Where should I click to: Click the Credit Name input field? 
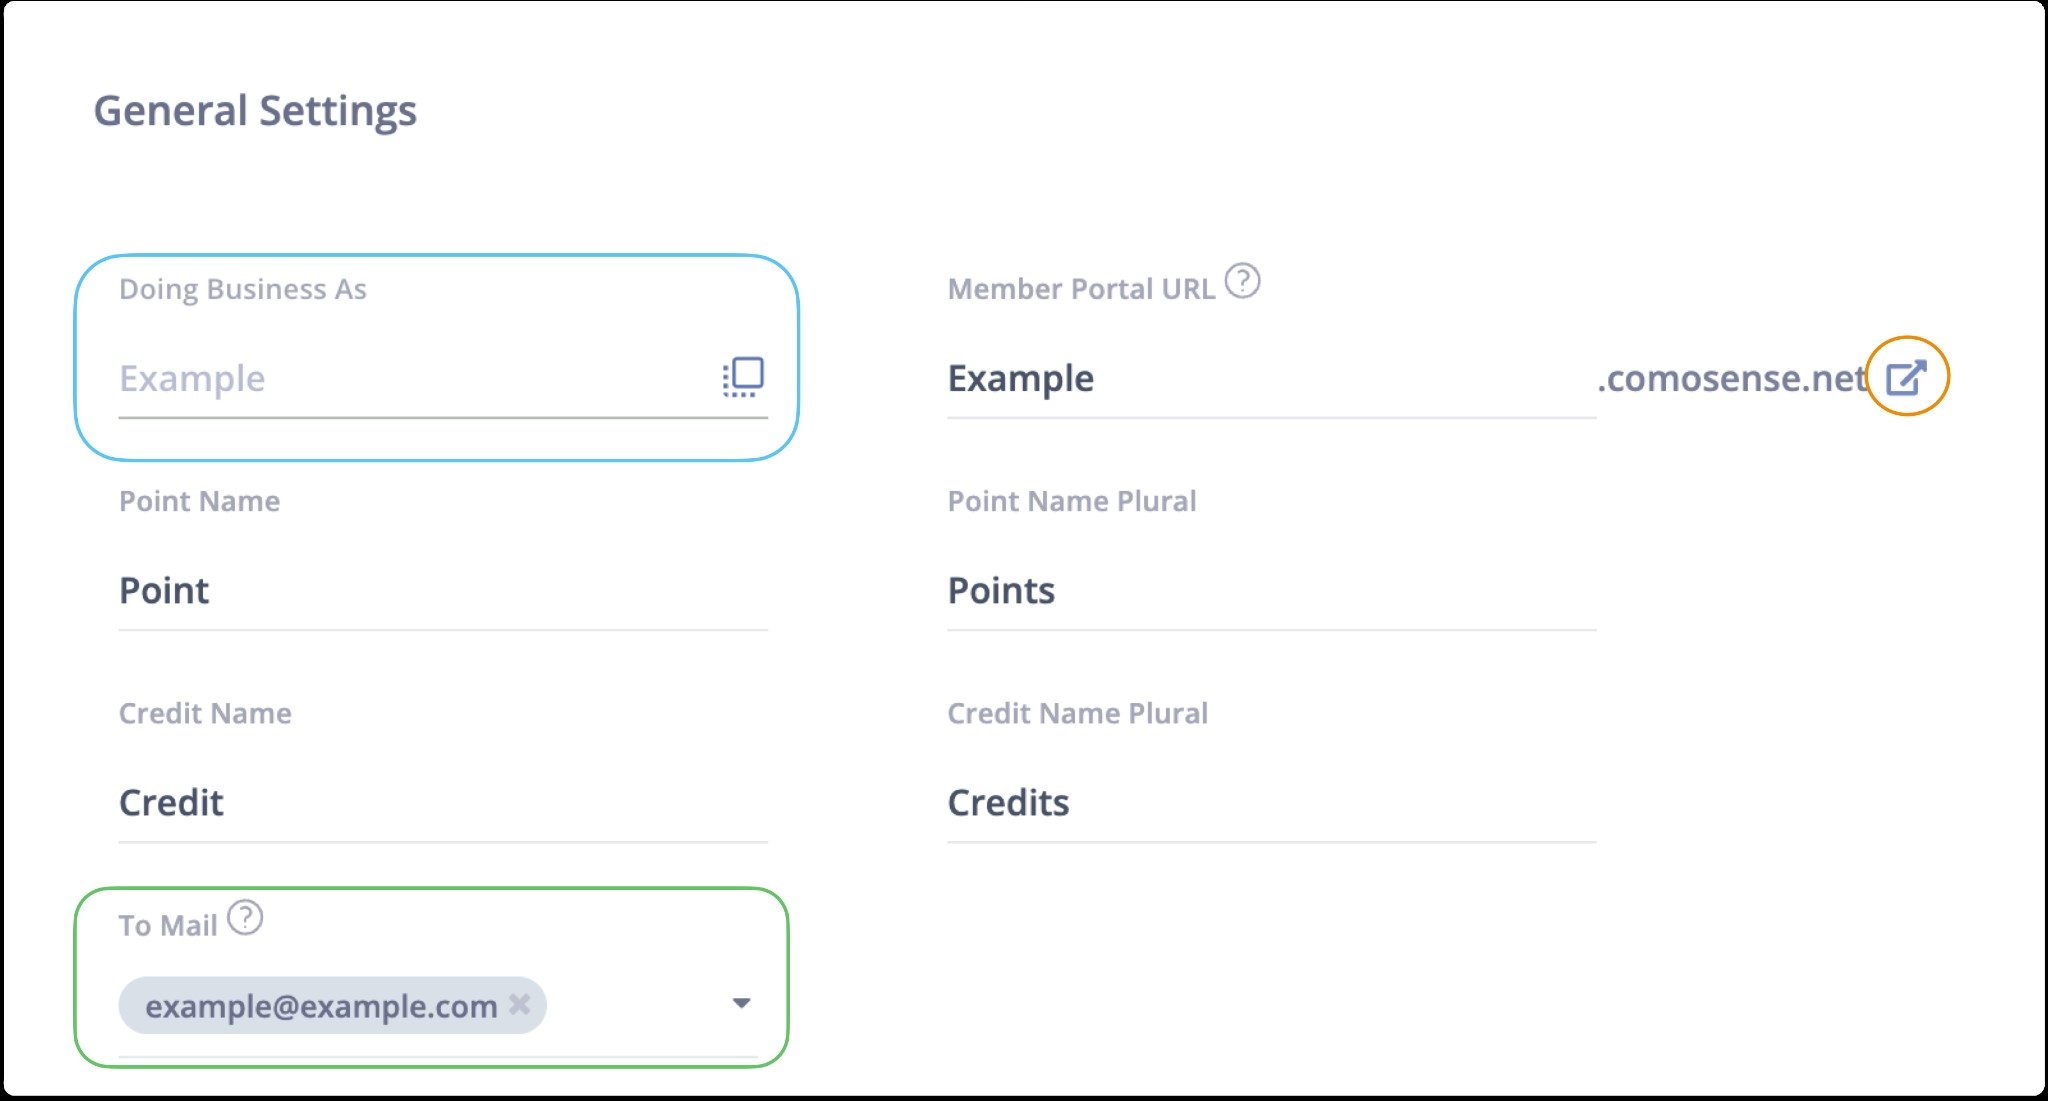tap(443, 804)
